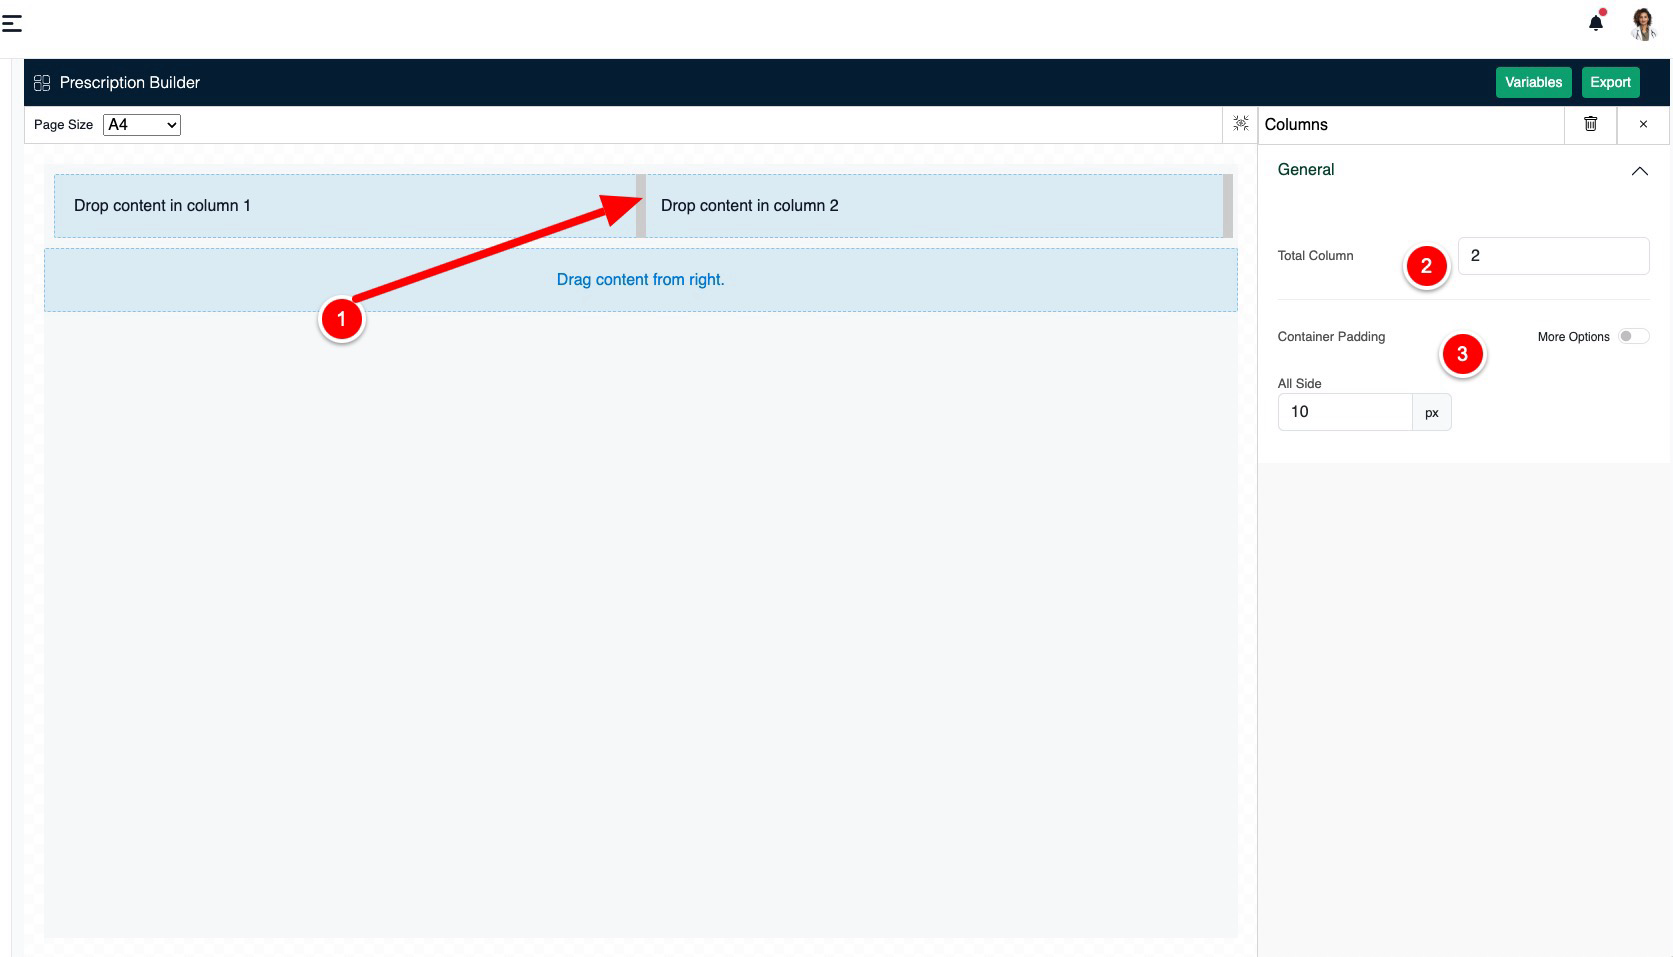Focus the Total Column input field
This screenshot has width=1673, height=957.
tap(1552, 256)
